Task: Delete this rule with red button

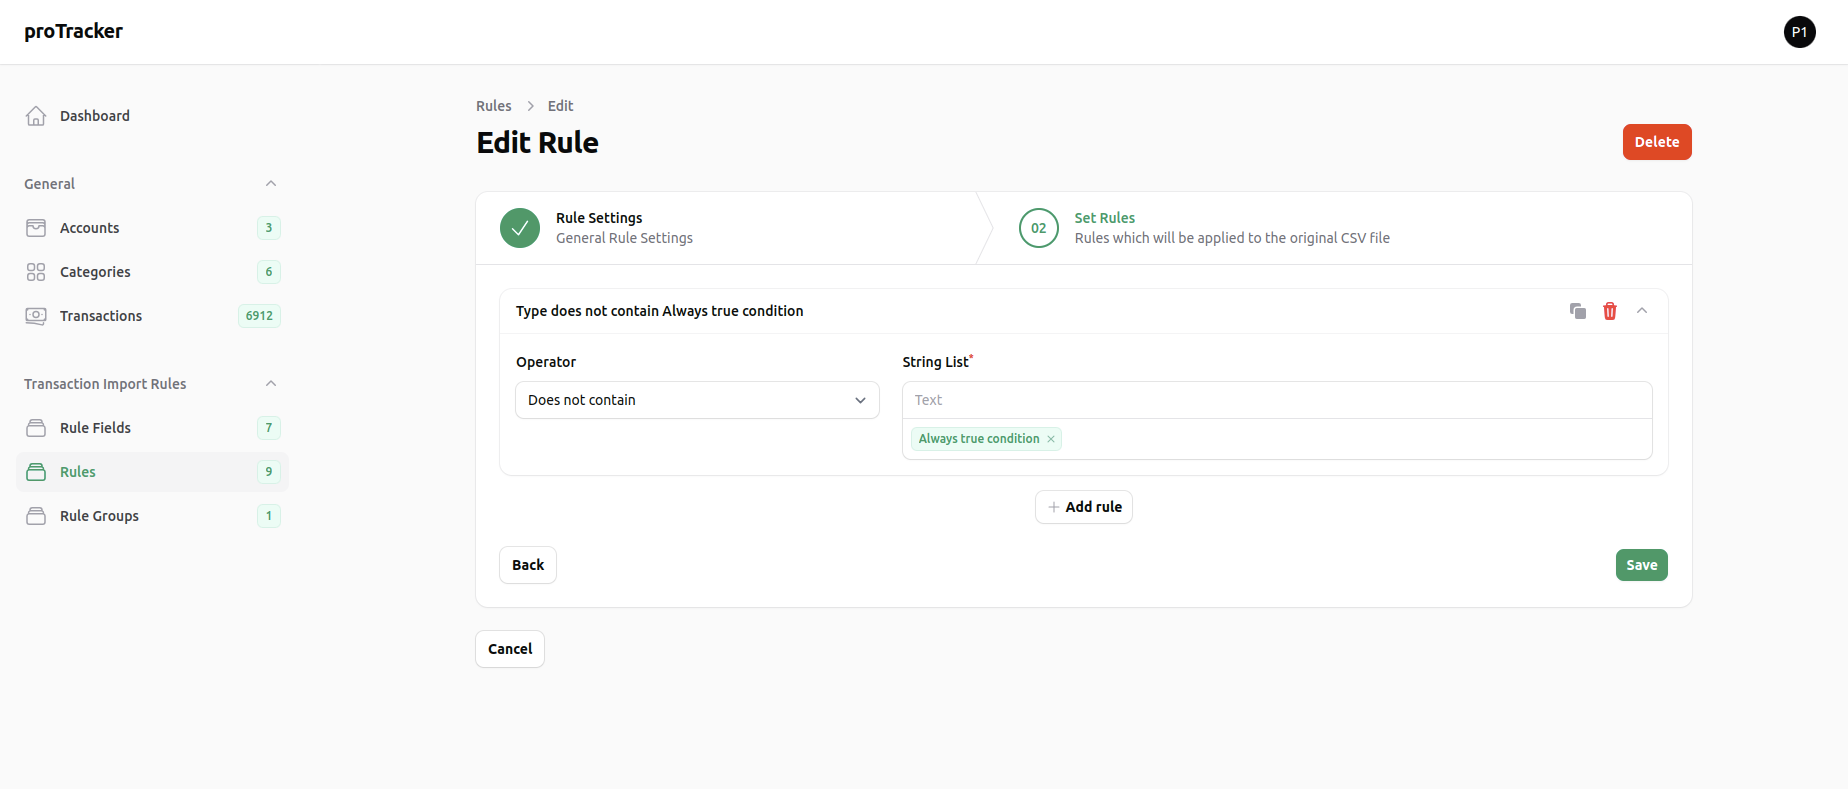Action: pyautogui.click(x=1657, y=142)
